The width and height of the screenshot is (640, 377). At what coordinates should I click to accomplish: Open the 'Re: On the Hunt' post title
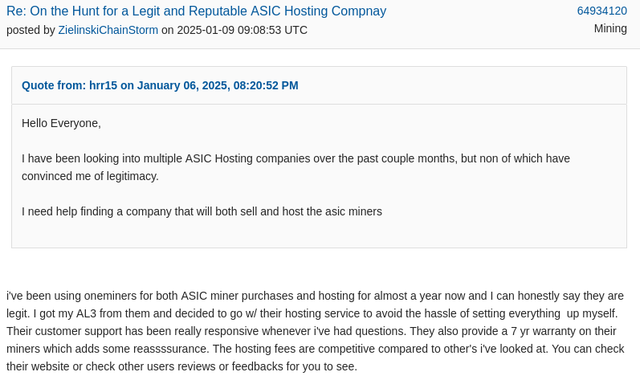[196, 11]
